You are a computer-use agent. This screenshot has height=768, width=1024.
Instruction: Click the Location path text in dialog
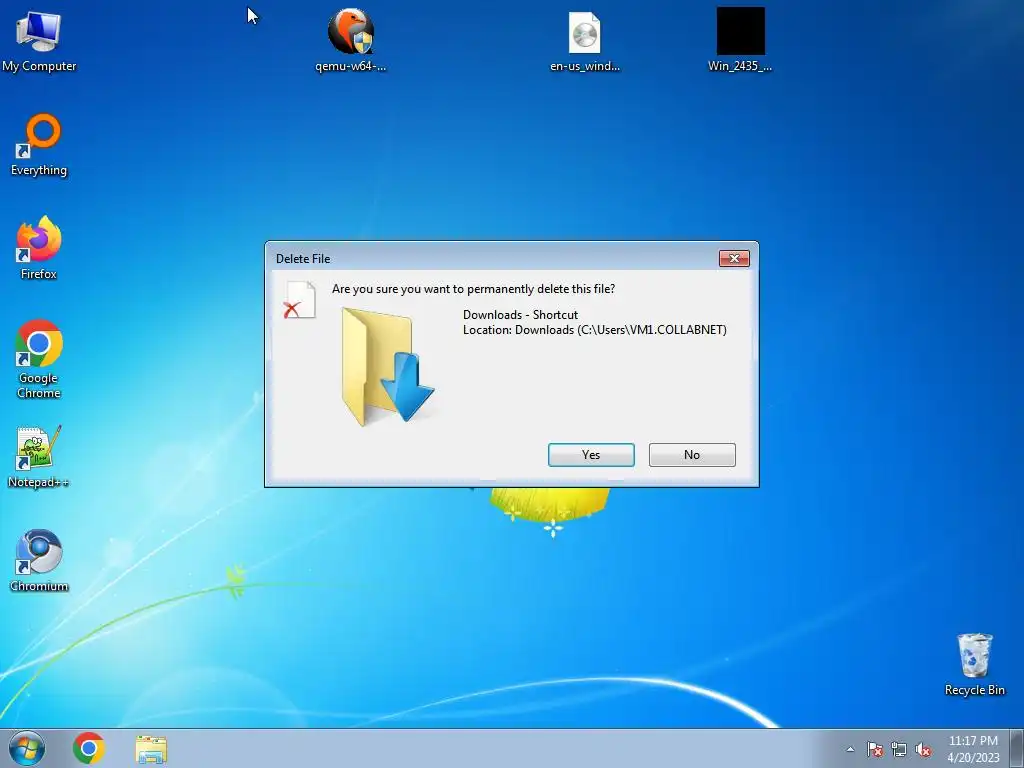coord(595,330)
